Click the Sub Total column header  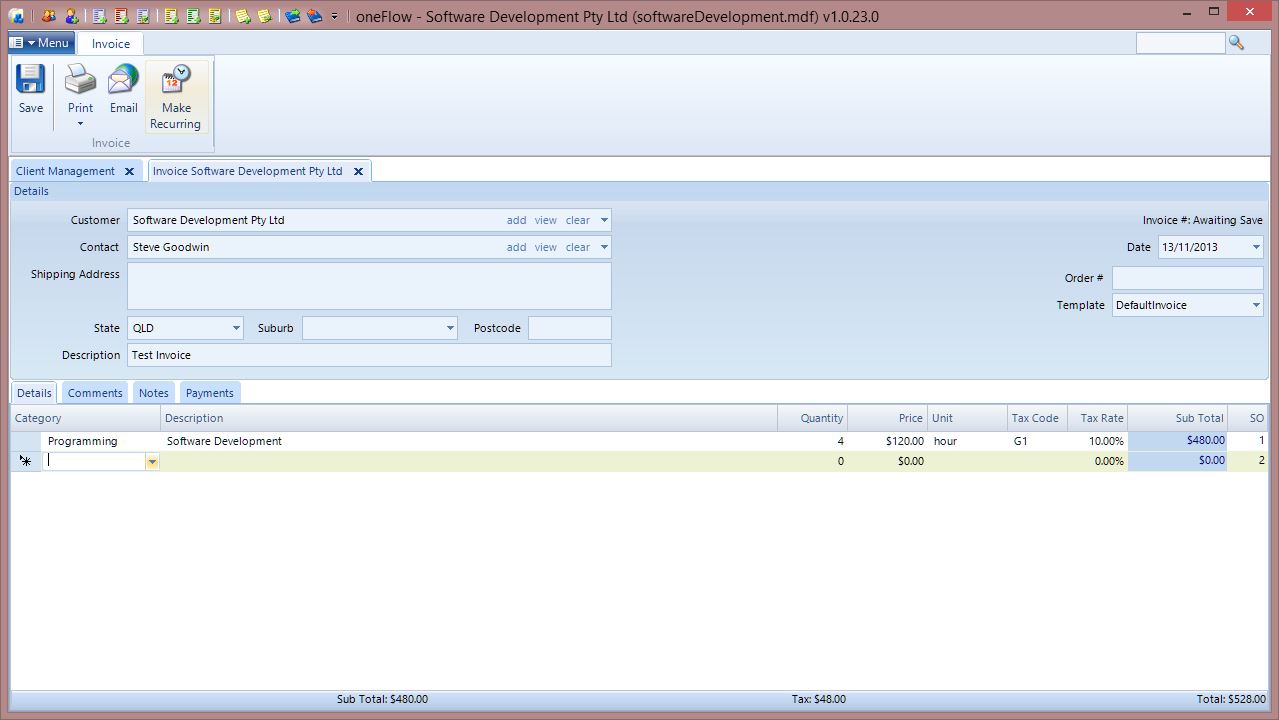1178,418
